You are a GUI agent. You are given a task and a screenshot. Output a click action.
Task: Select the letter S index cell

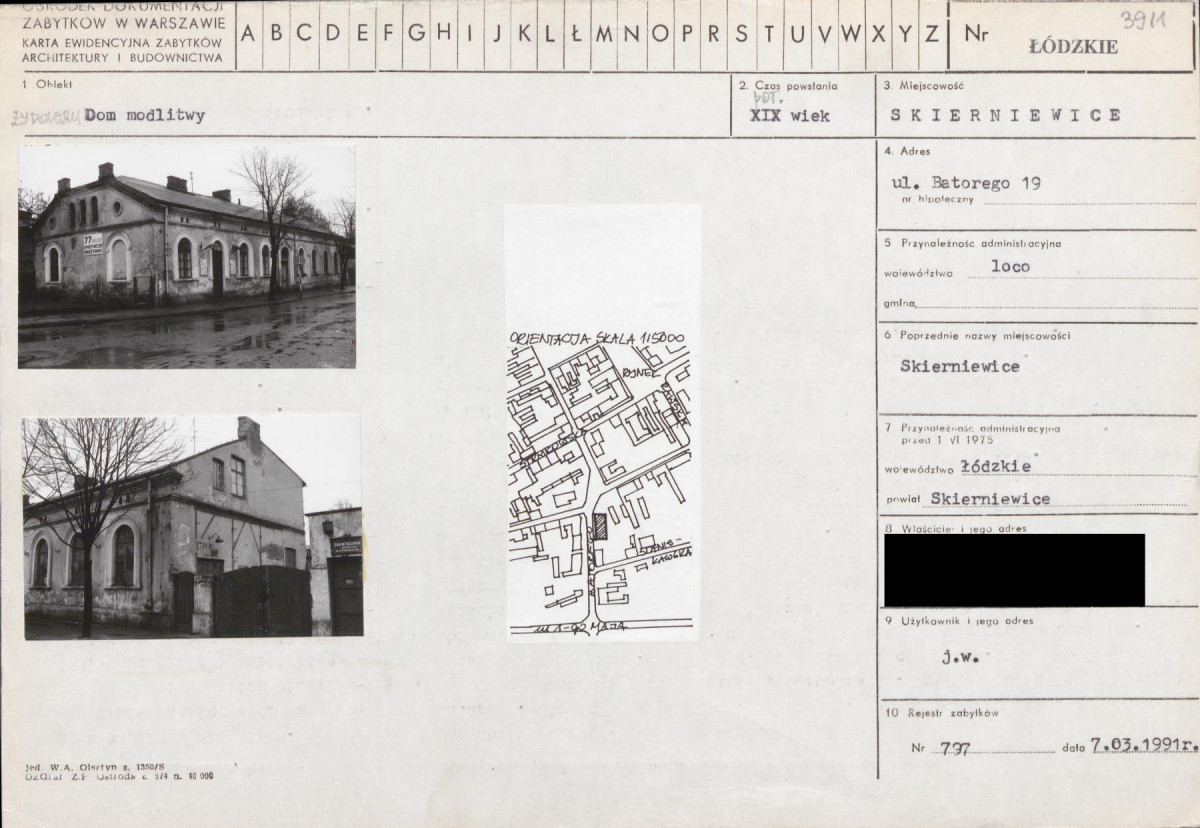741,34
